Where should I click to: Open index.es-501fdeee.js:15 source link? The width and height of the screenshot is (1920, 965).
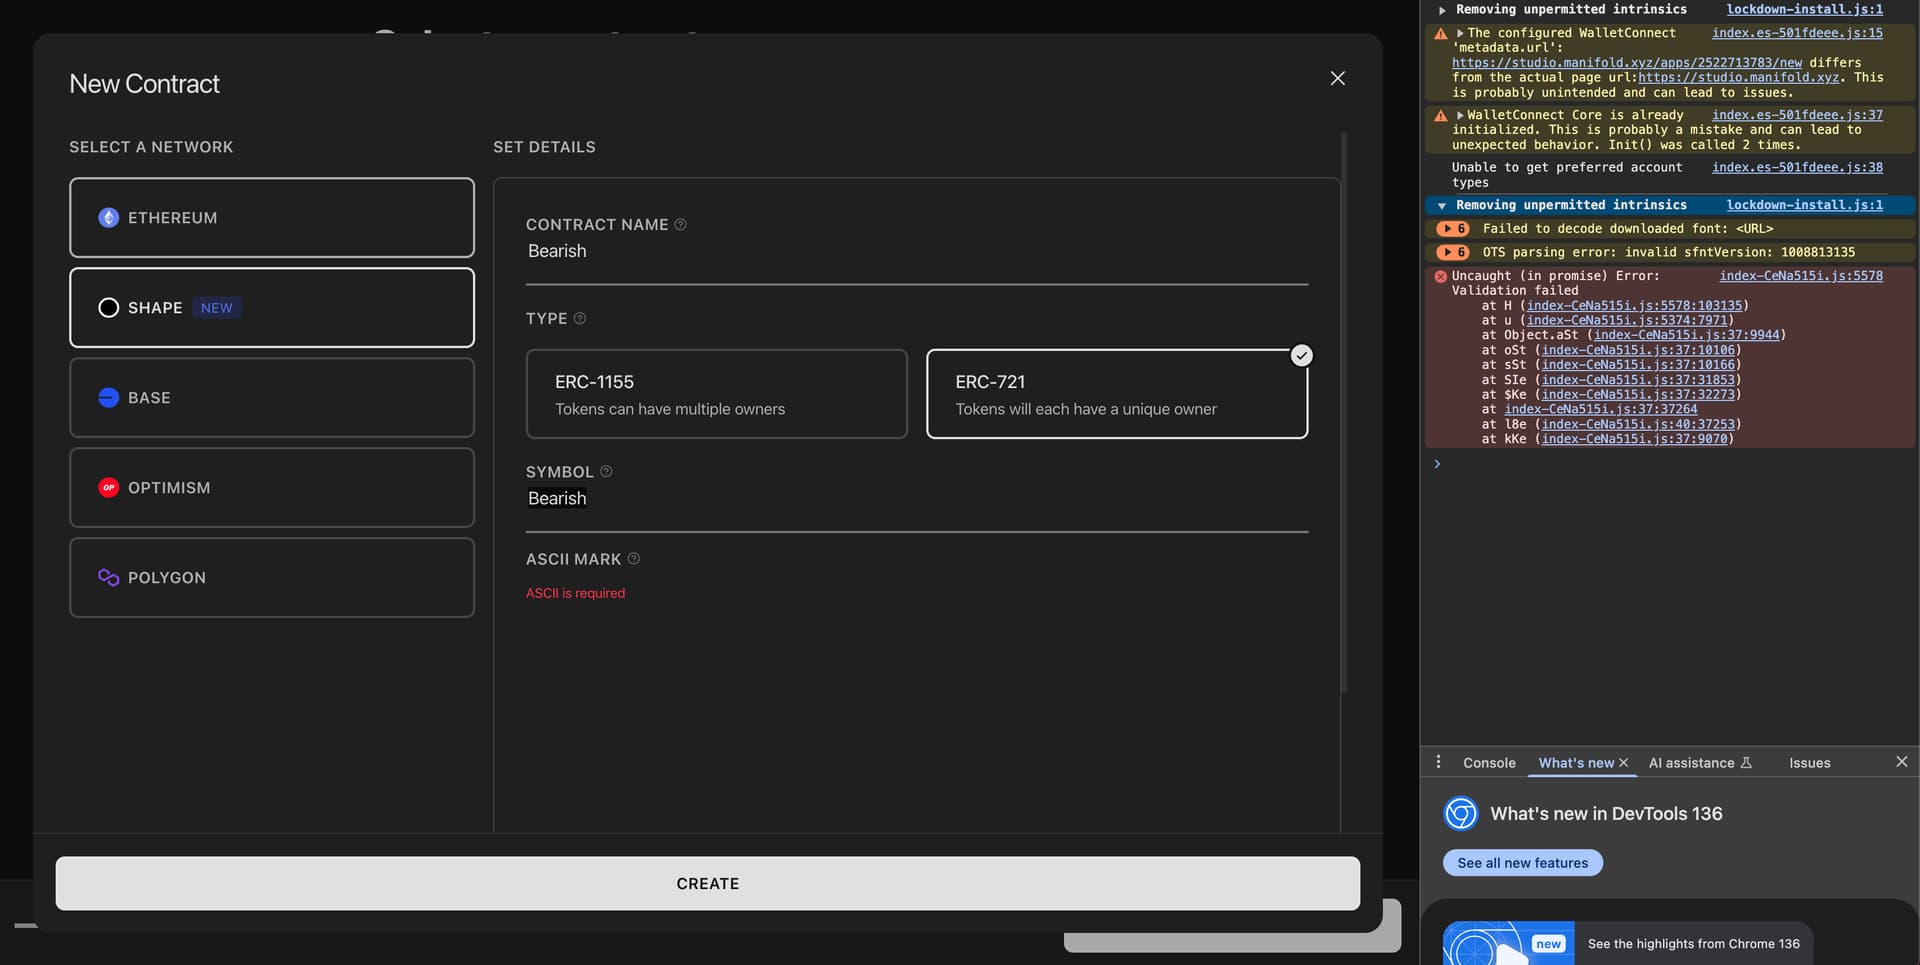tap(1797, 33)
